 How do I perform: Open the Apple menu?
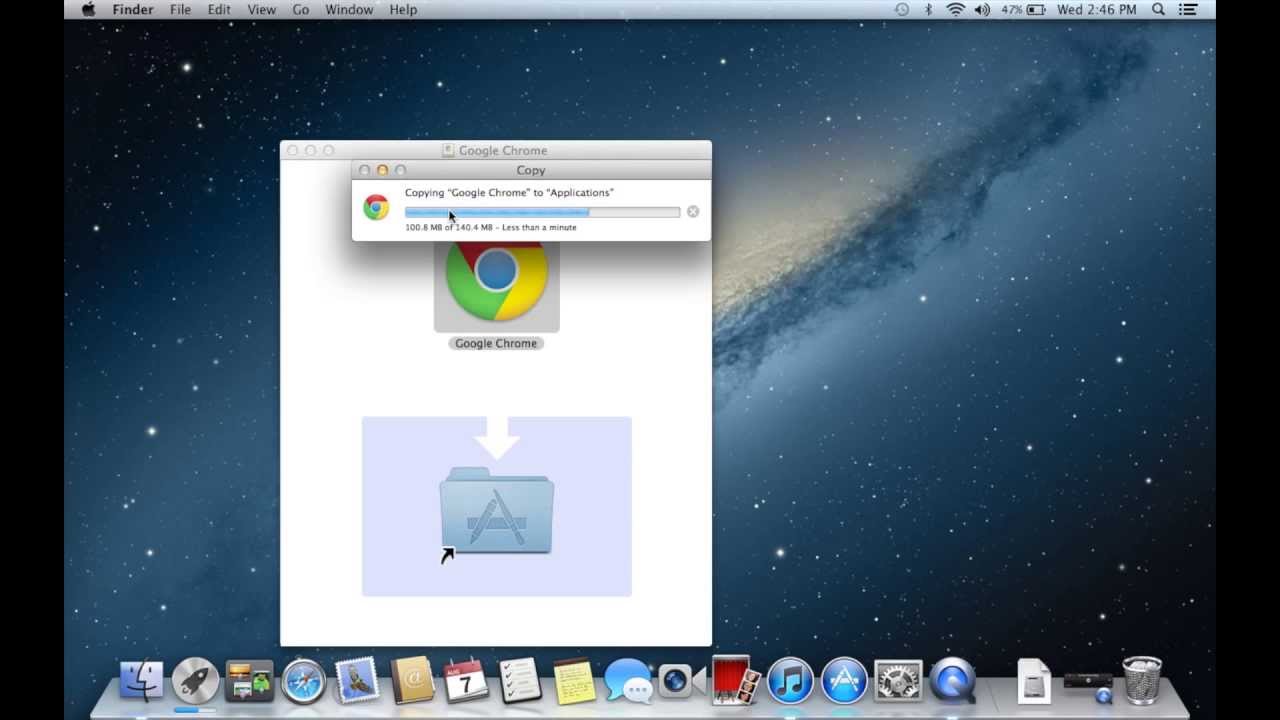click(x=88, y=10)
